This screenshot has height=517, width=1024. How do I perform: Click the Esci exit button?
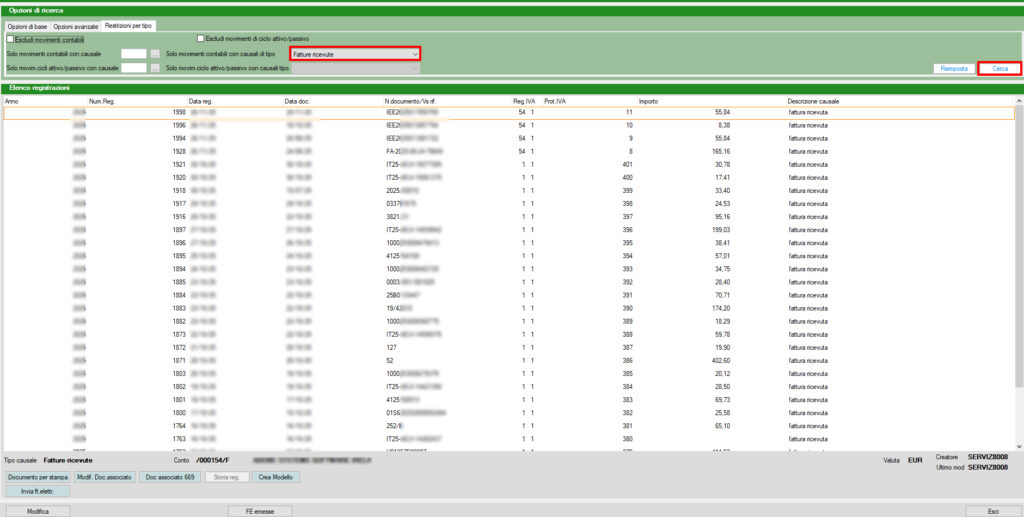pyautogui.click(x=990, y=510)
